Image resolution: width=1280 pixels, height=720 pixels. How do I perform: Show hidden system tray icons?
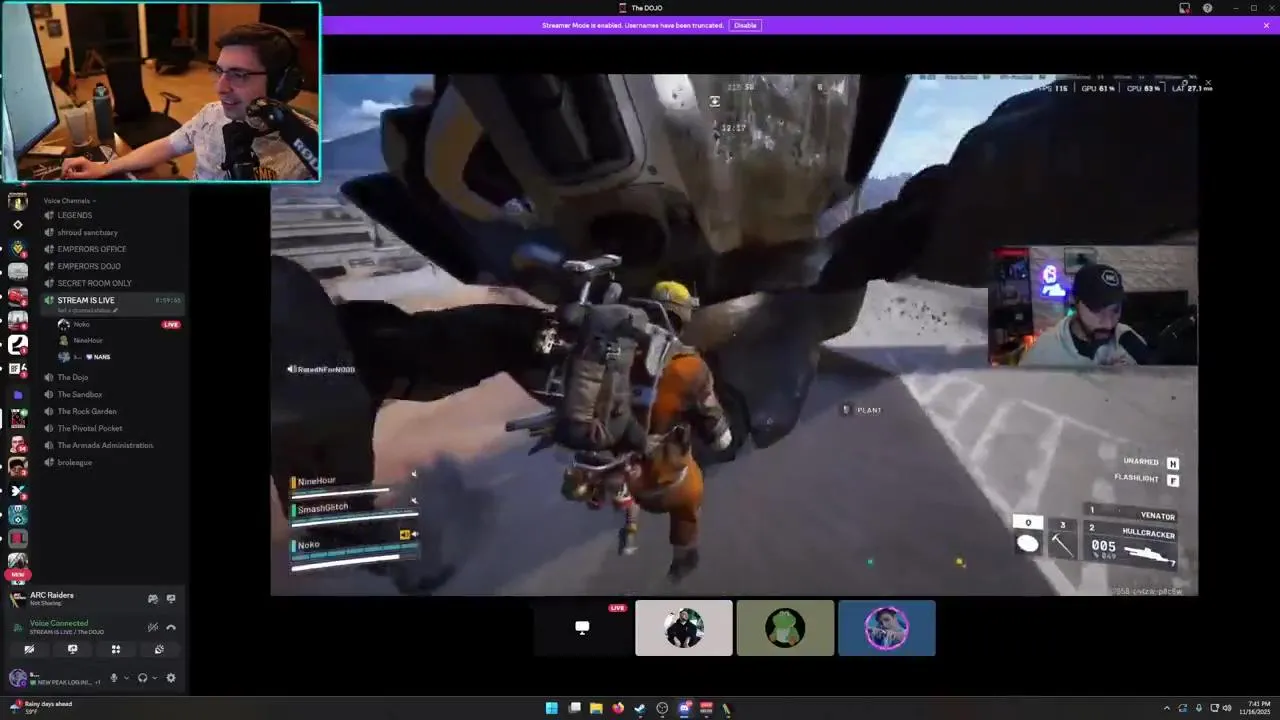click(1165, 708)
